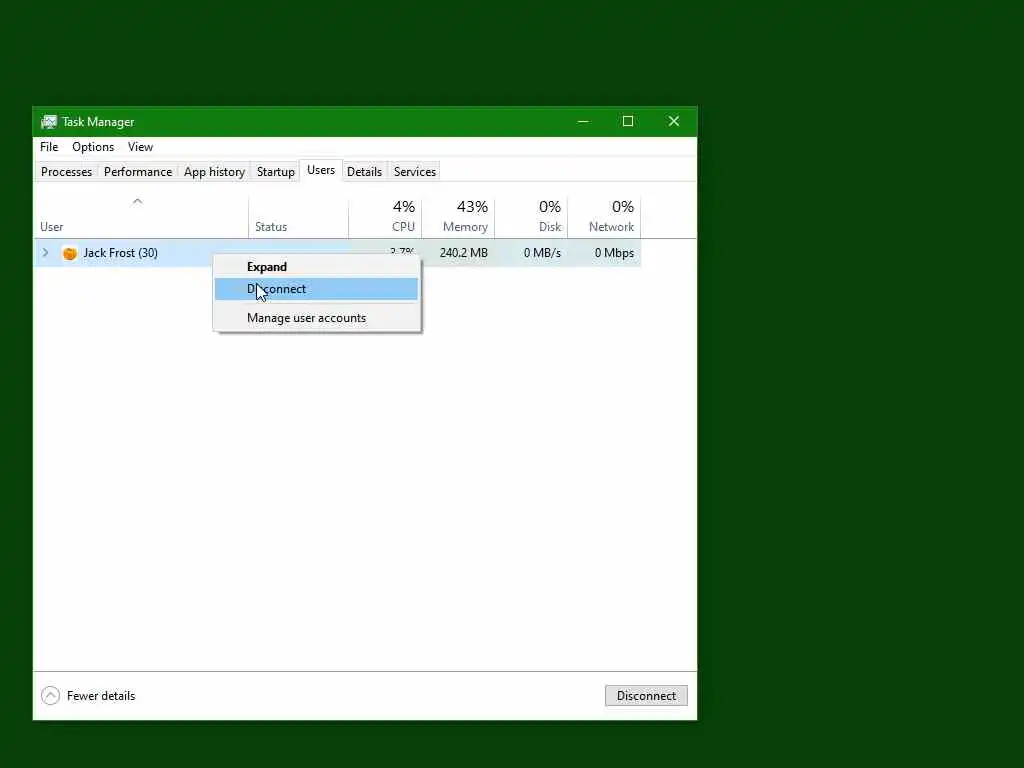Sort by the Memory column header
The width and height of the screenshot is (1024, 768).
coord(458,216)
